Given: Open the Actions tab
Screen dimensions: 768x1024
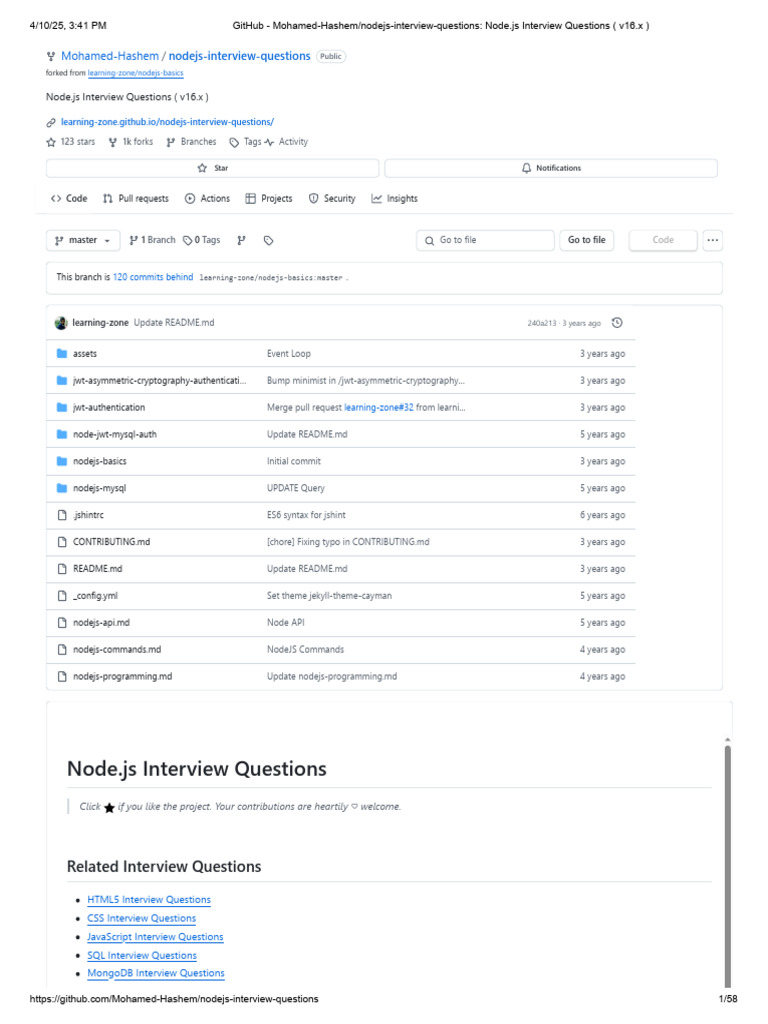Looking at the screenshot, I should (x=208, y=199).
